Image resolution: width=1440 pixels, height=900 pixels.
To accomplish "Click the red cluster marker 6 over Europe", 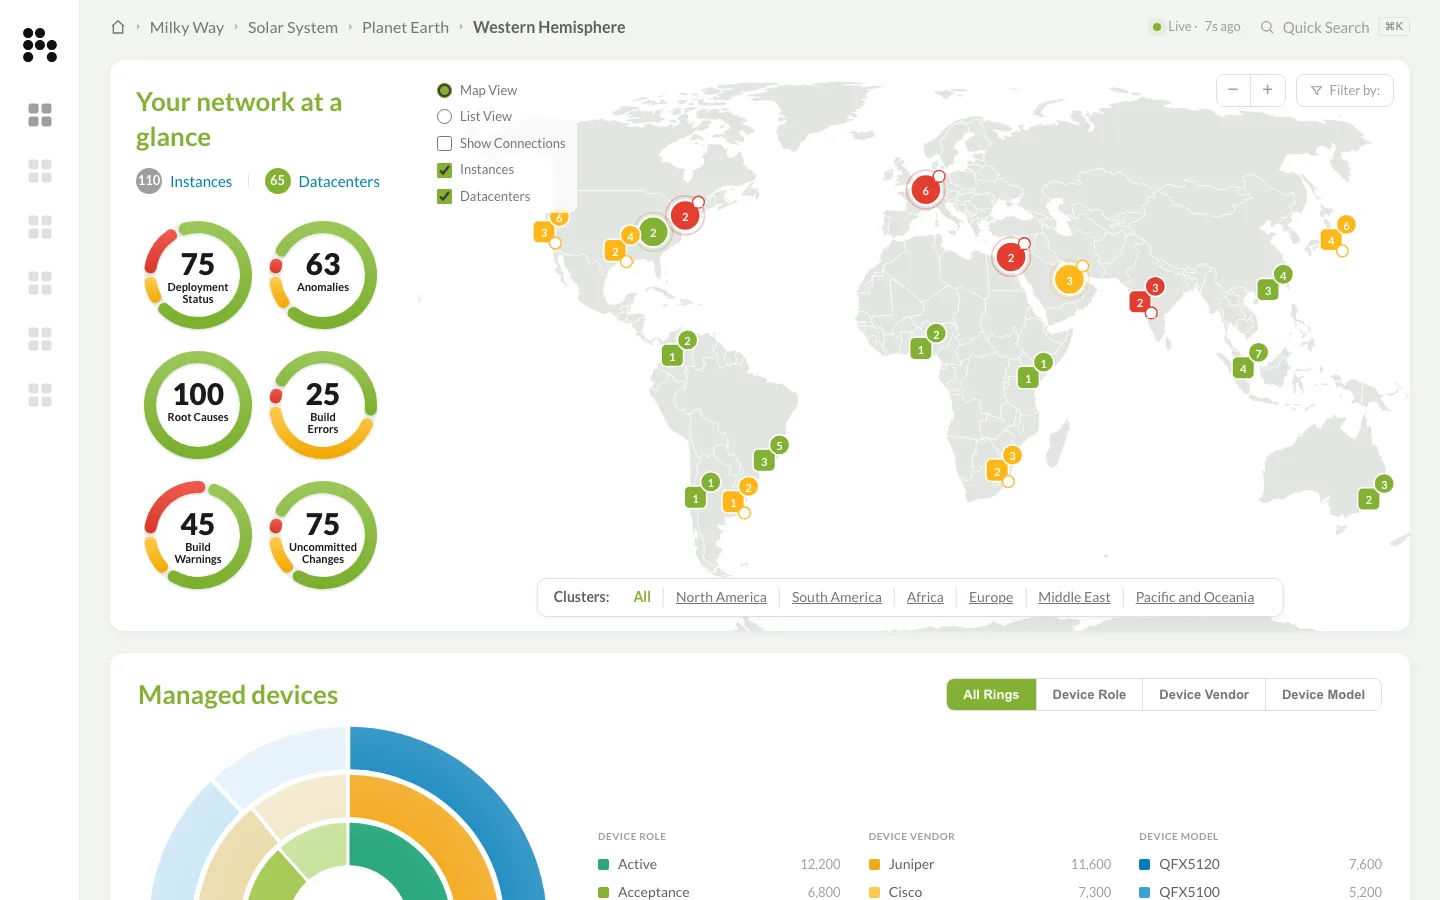I will [926, 190].
